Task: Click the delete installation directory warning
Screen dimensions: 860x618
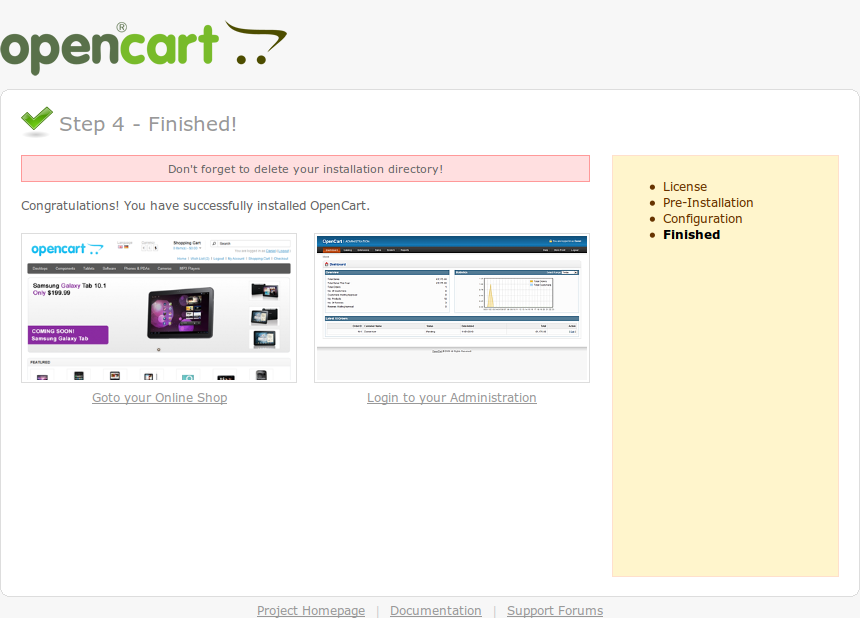Action: (305, 169)
